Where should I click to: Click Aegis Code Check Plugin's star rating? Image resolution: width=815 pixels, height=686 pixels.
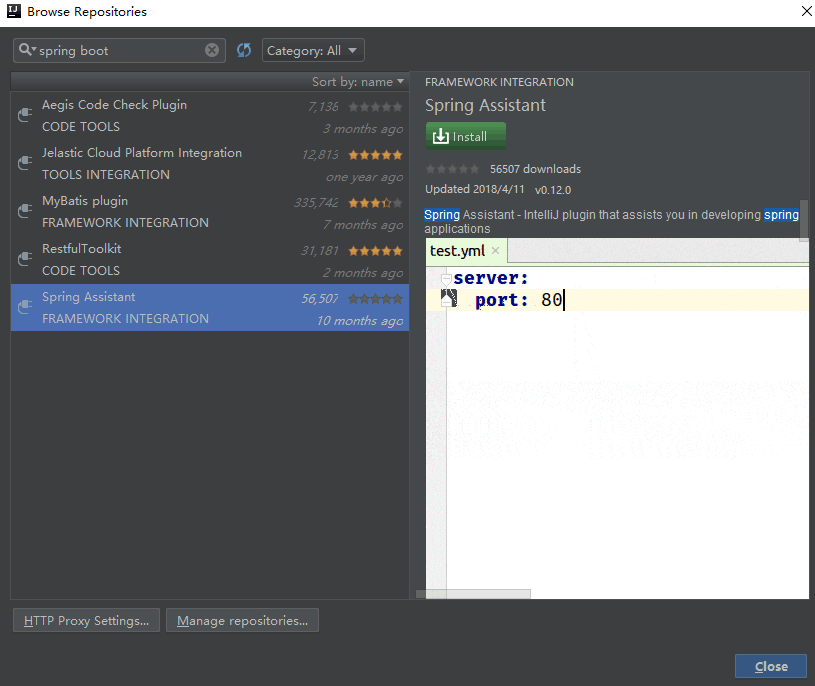click(x=375, y=107)
